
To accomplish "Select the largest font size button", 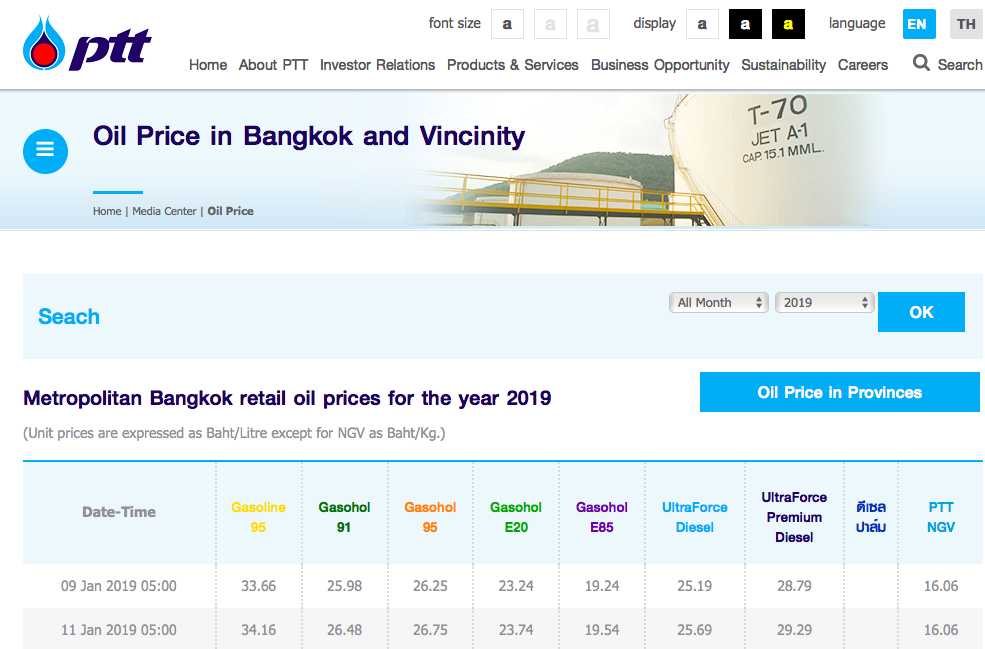I will click(593, 24).
